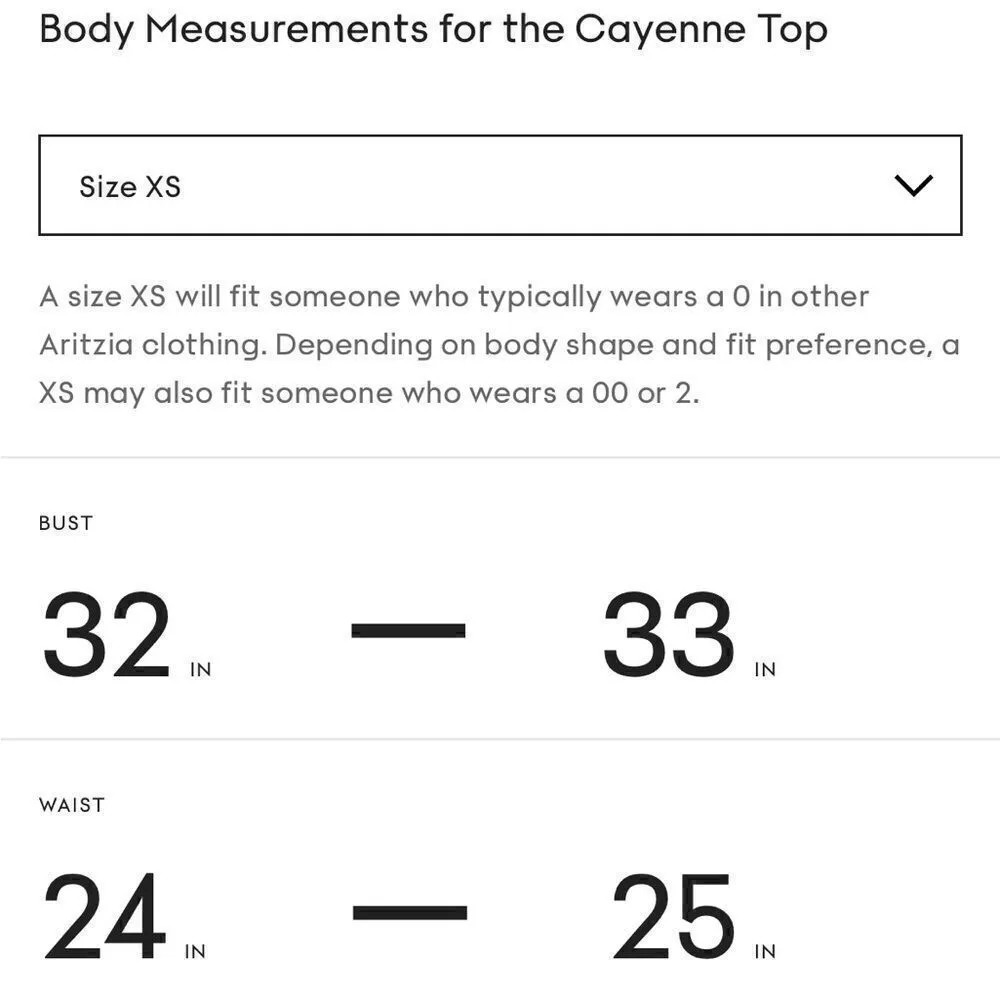Click the IN unit next to 32
The height and width of the screenshot is (1000, 1000).
200,670
